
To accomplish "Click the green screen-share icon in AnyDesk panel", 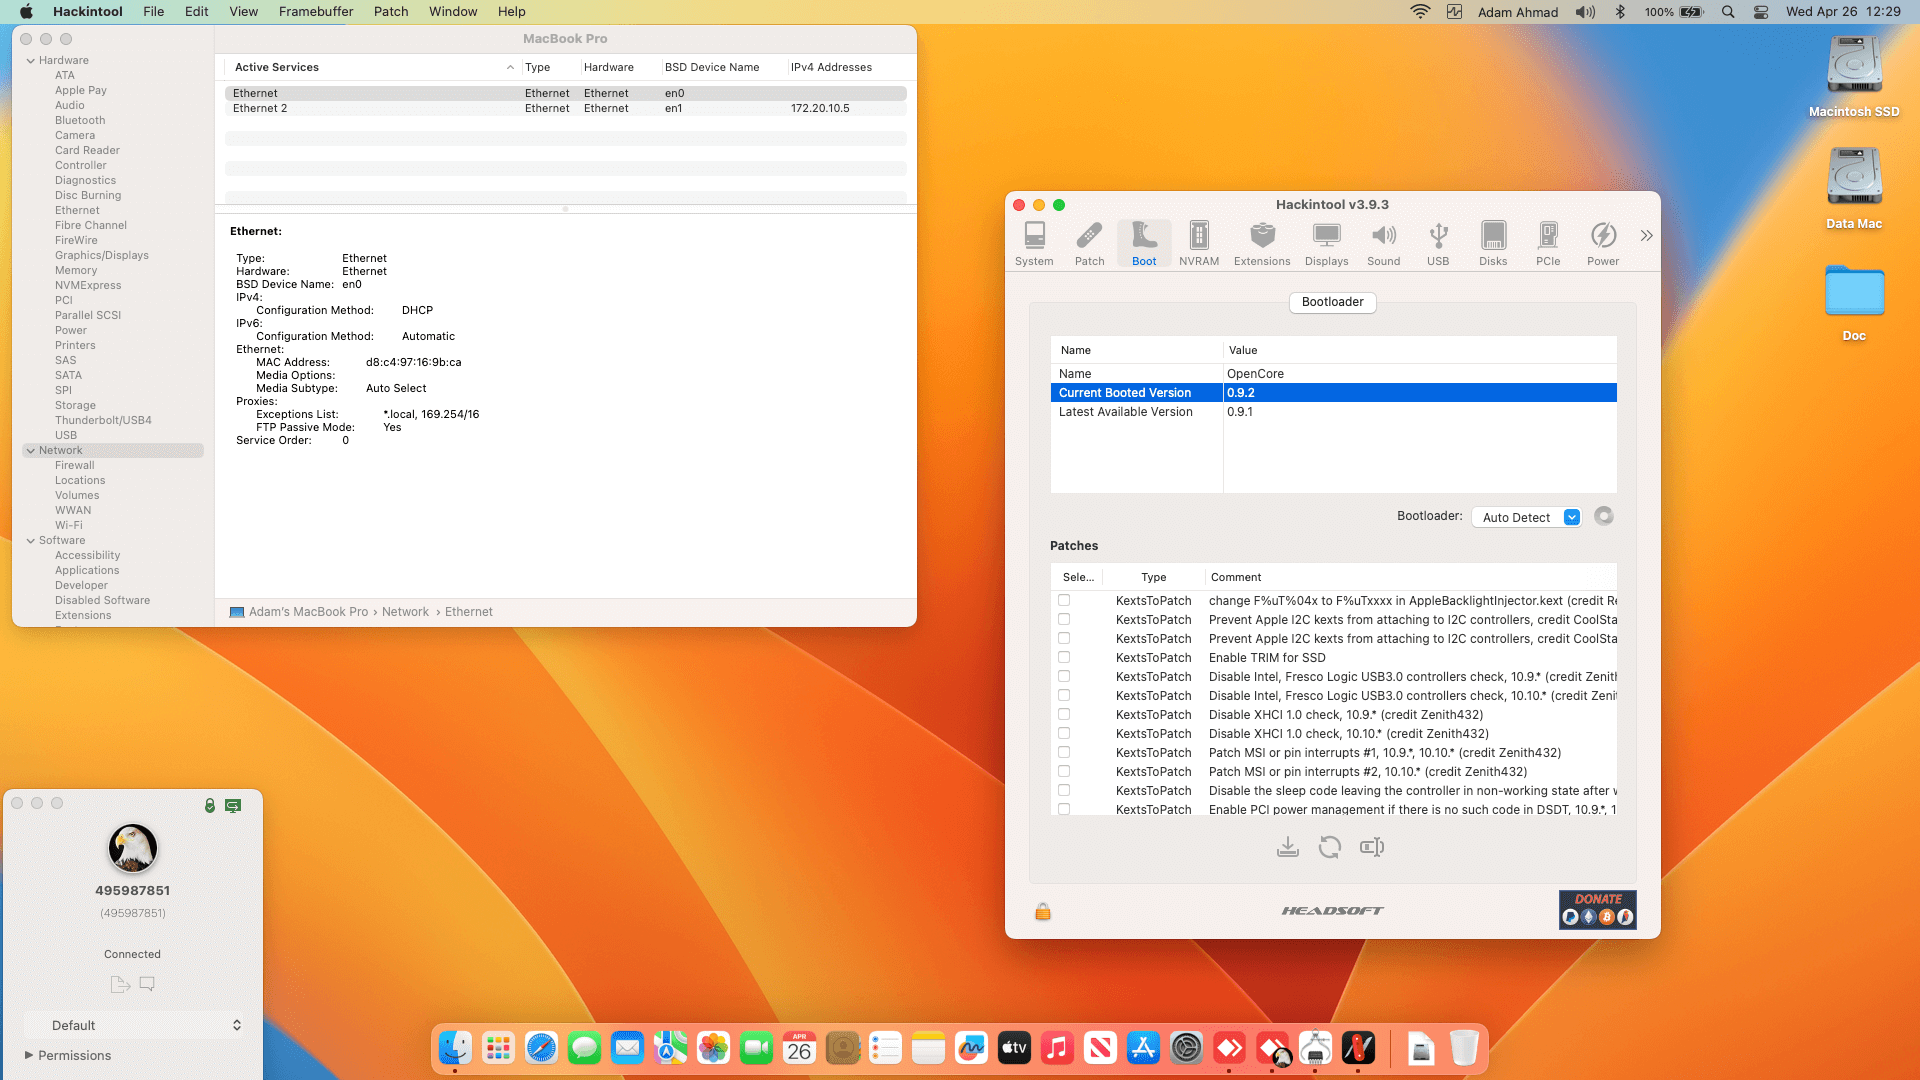I will coord(233,805).
